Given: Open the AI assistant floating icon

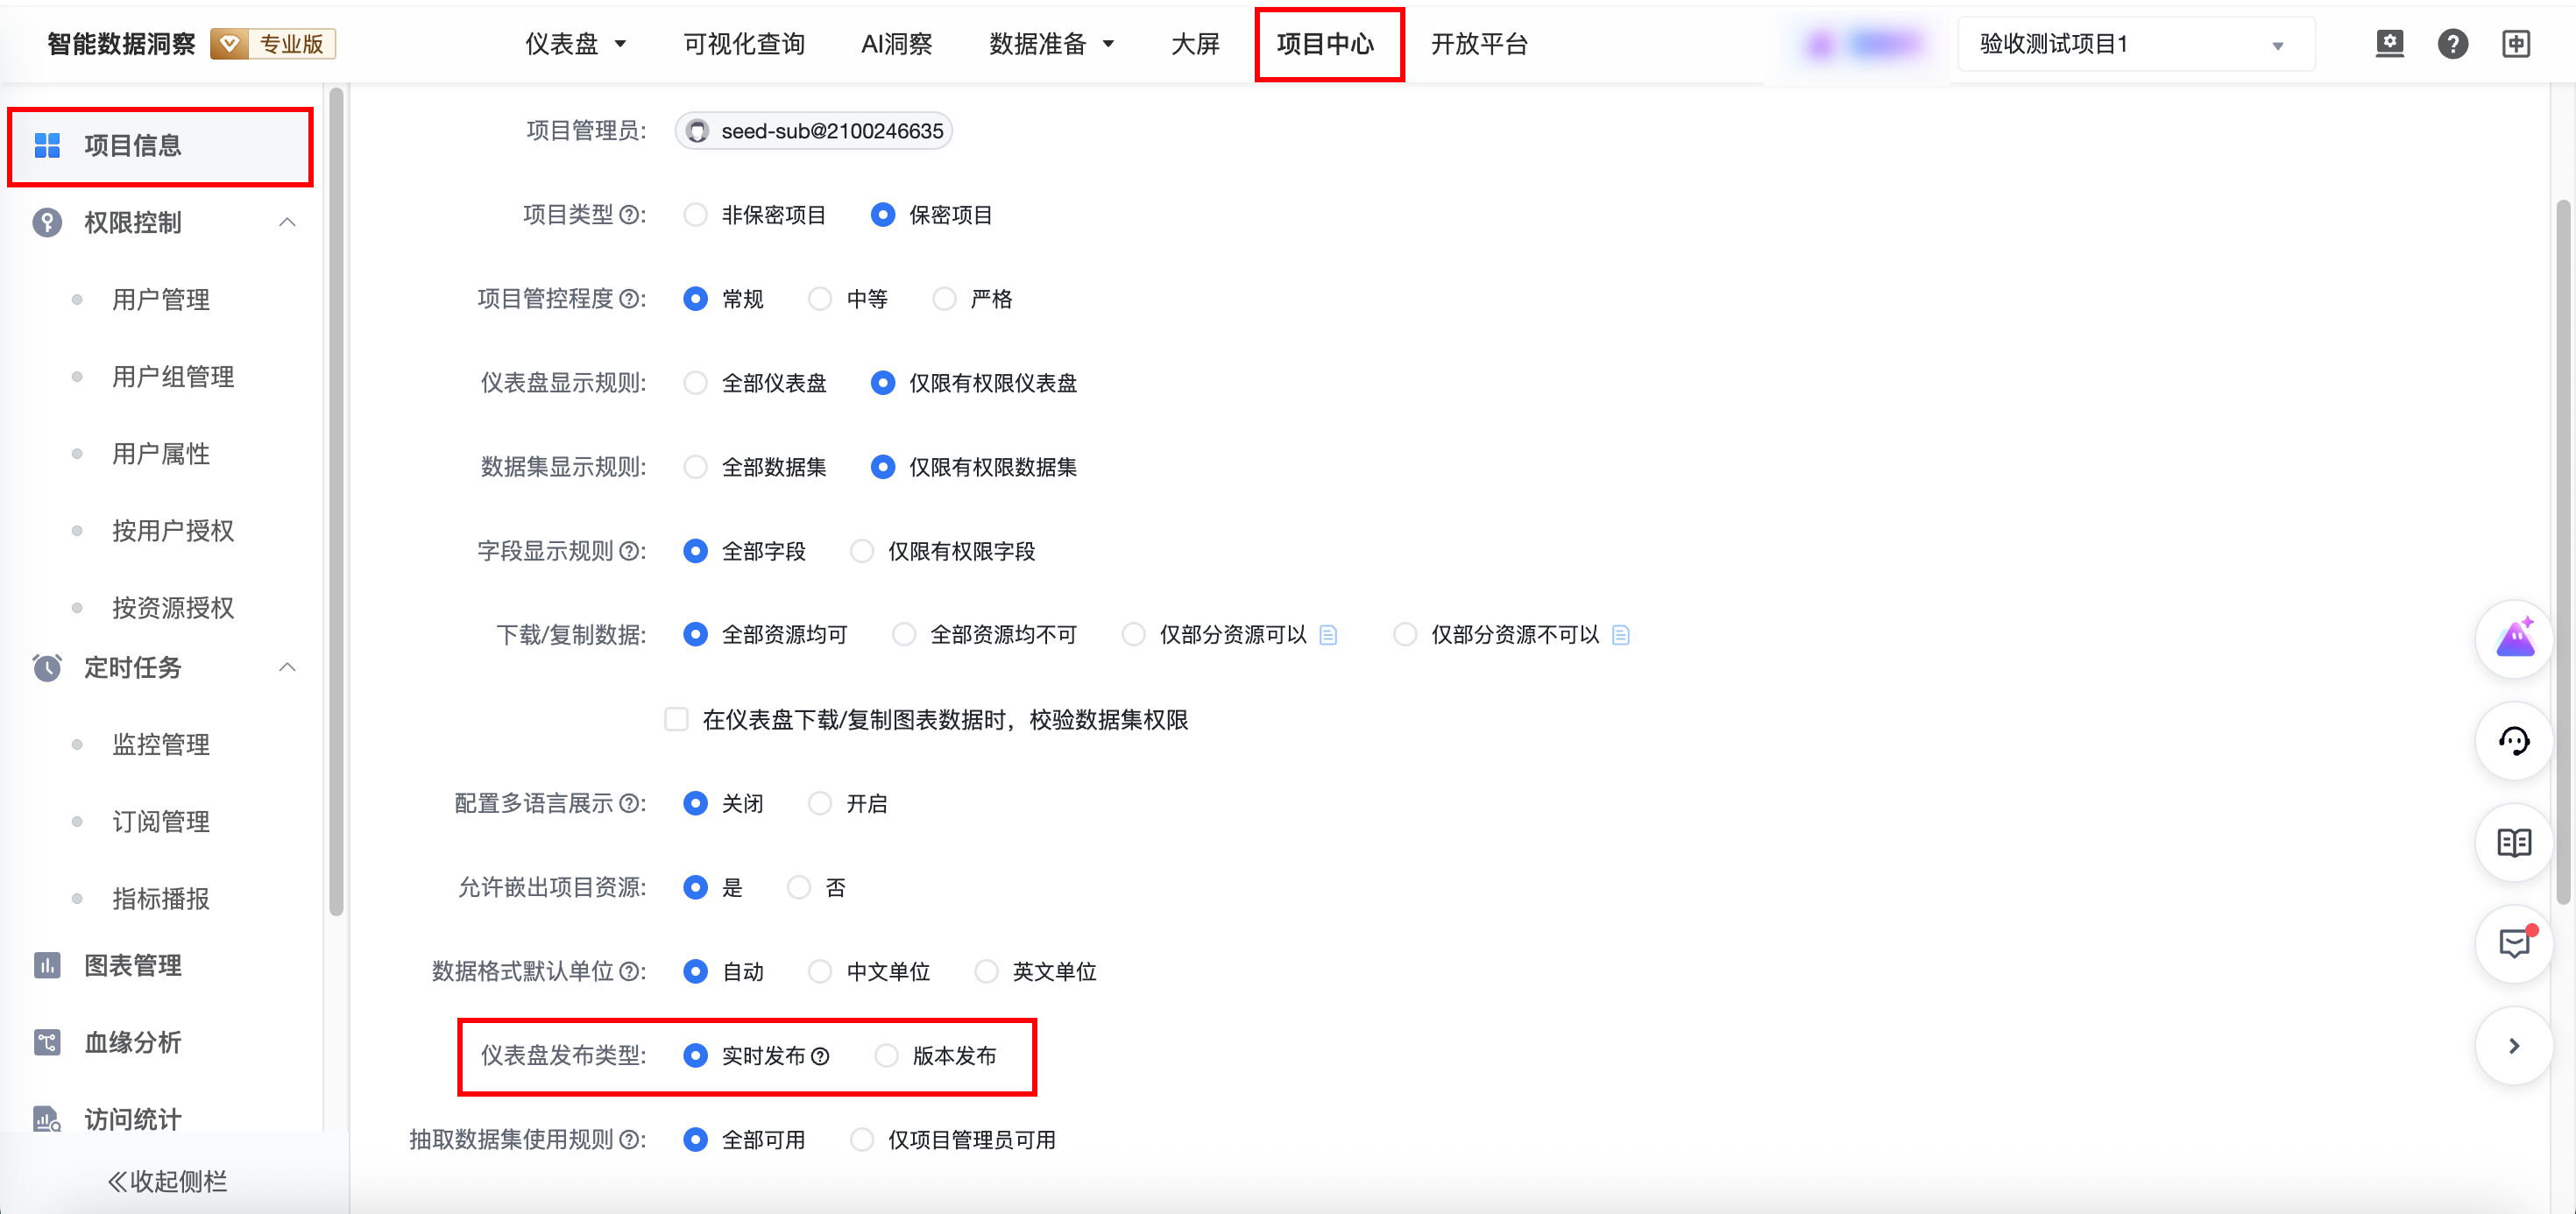Looking at the screenshot, I should (2514, 638).
